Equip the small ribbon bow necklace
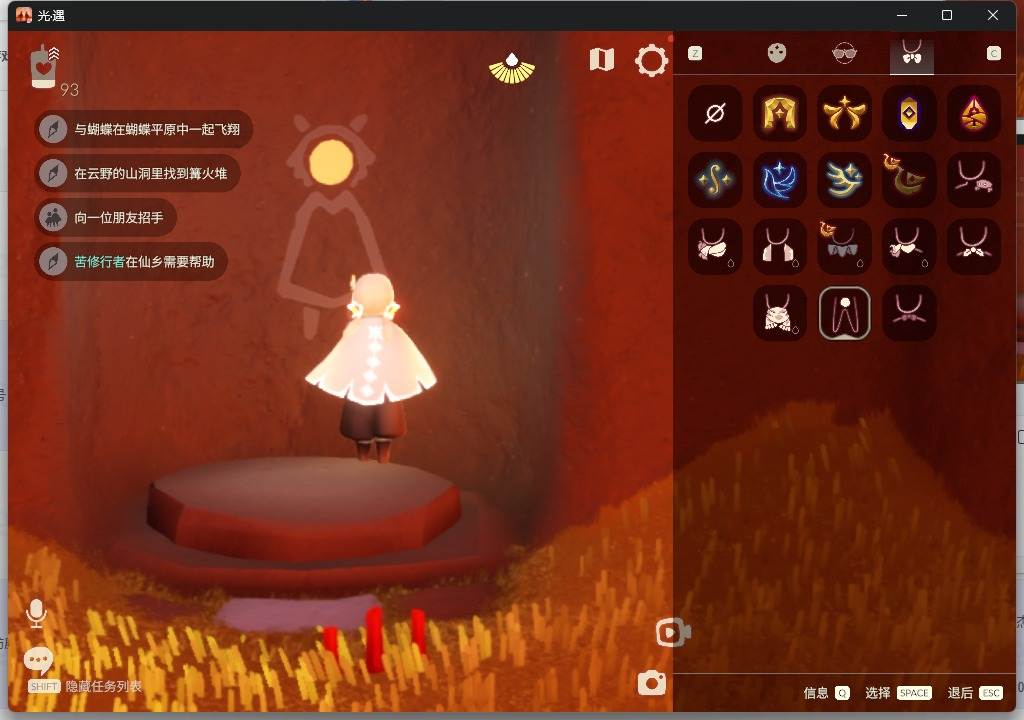This screenshot has width=1024, height=720. (x=974, y=246)
